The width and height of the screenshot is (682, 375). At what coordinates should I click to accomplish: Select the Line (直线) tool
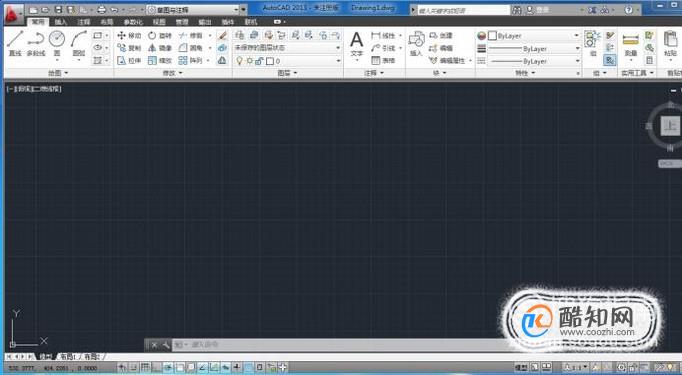[15, 44]
